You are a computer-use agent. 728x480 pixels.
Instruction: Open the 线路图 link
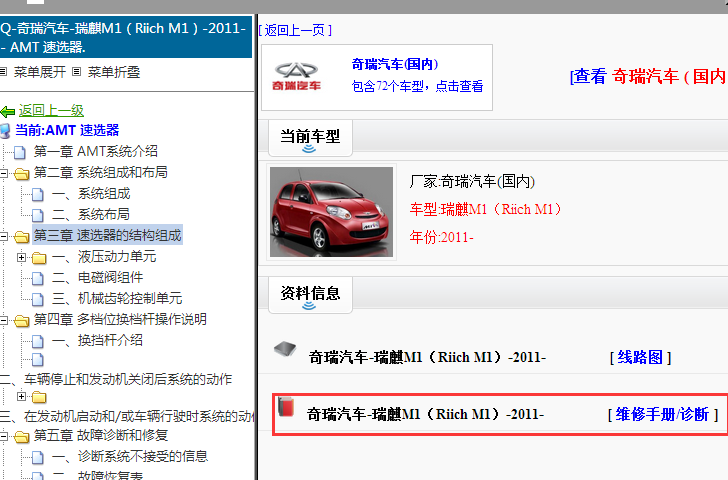[x=640, y=357]
